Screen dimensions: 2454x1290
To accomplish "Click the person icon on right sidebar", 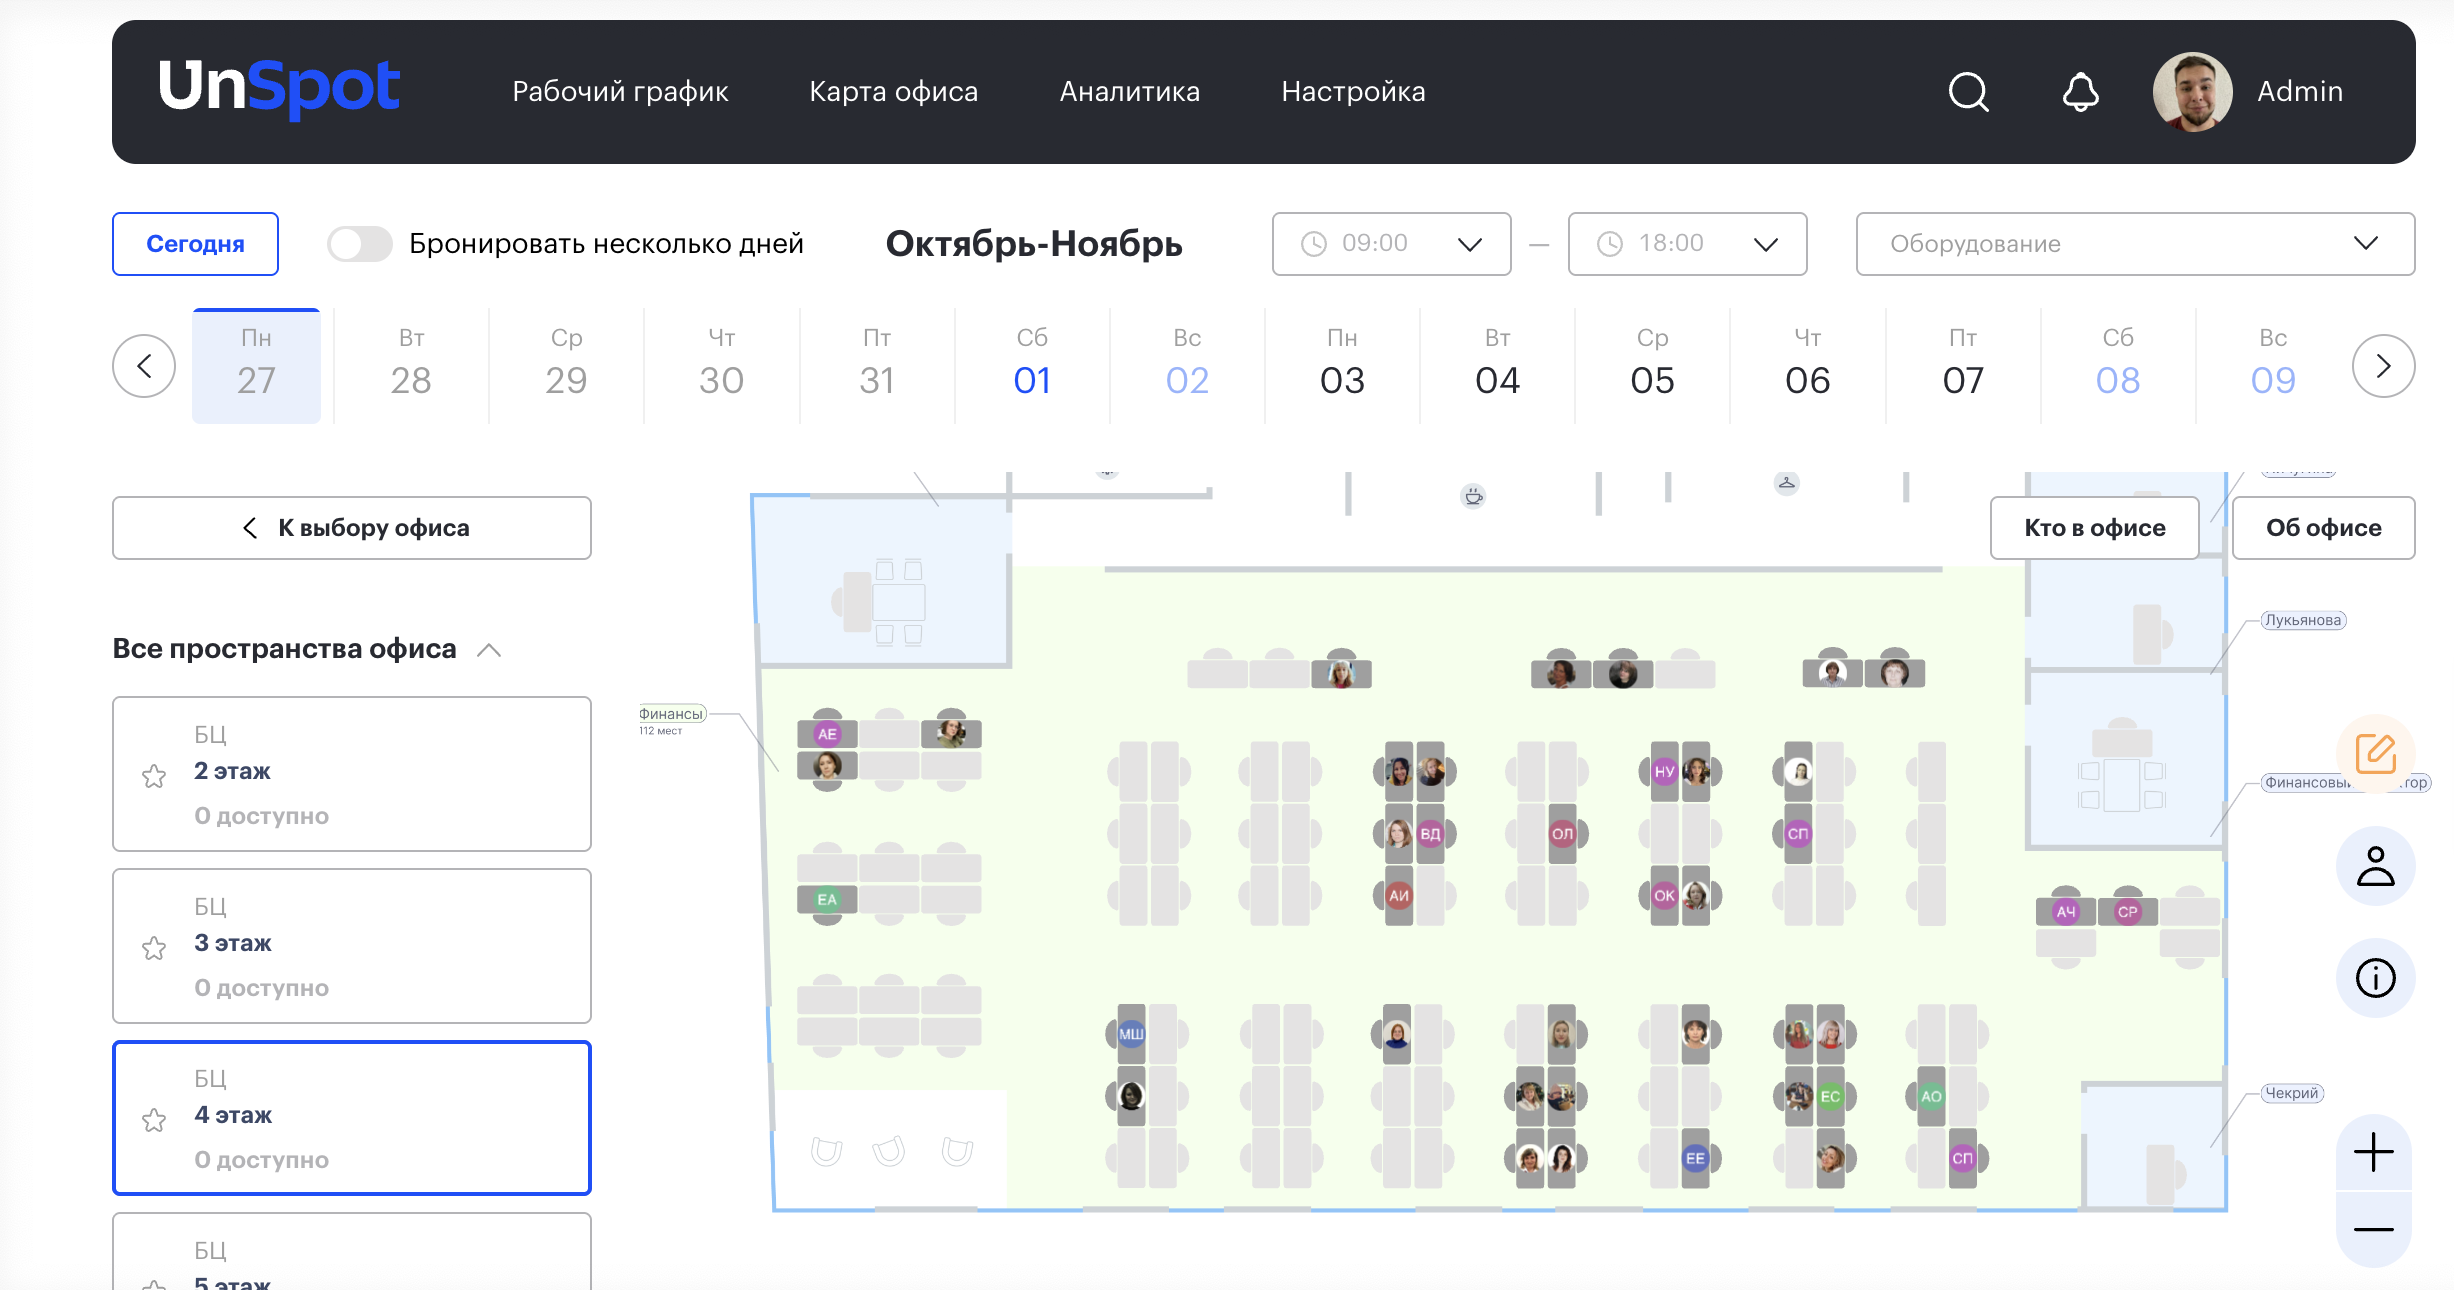I will tap(2375, 866).
